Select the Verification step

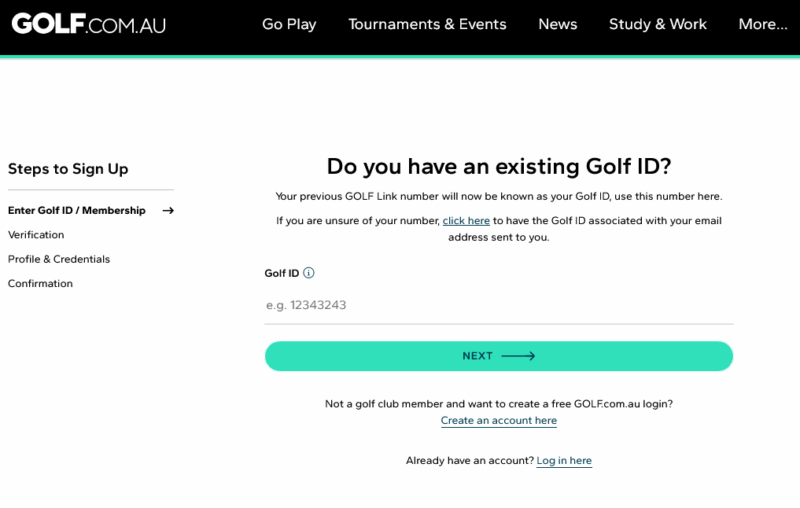[x=36, y=235]
